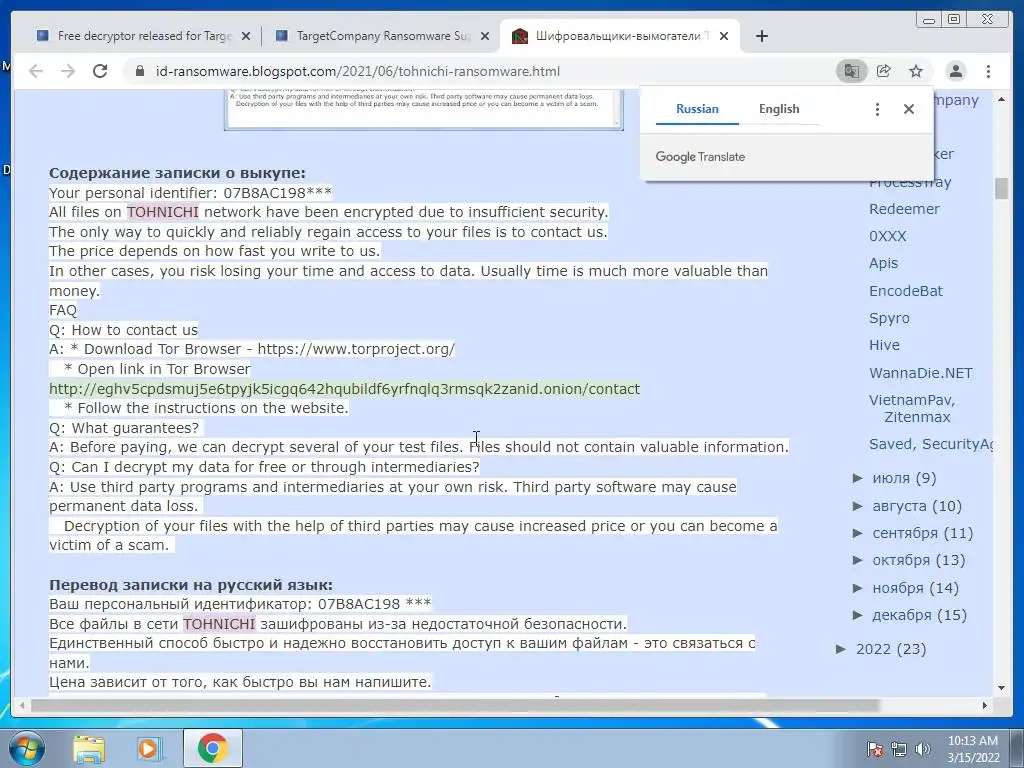Click the 'Перевод записки на русский язык:' heading
Screen dimensions: 1024x768
click(x=191, y=584)
